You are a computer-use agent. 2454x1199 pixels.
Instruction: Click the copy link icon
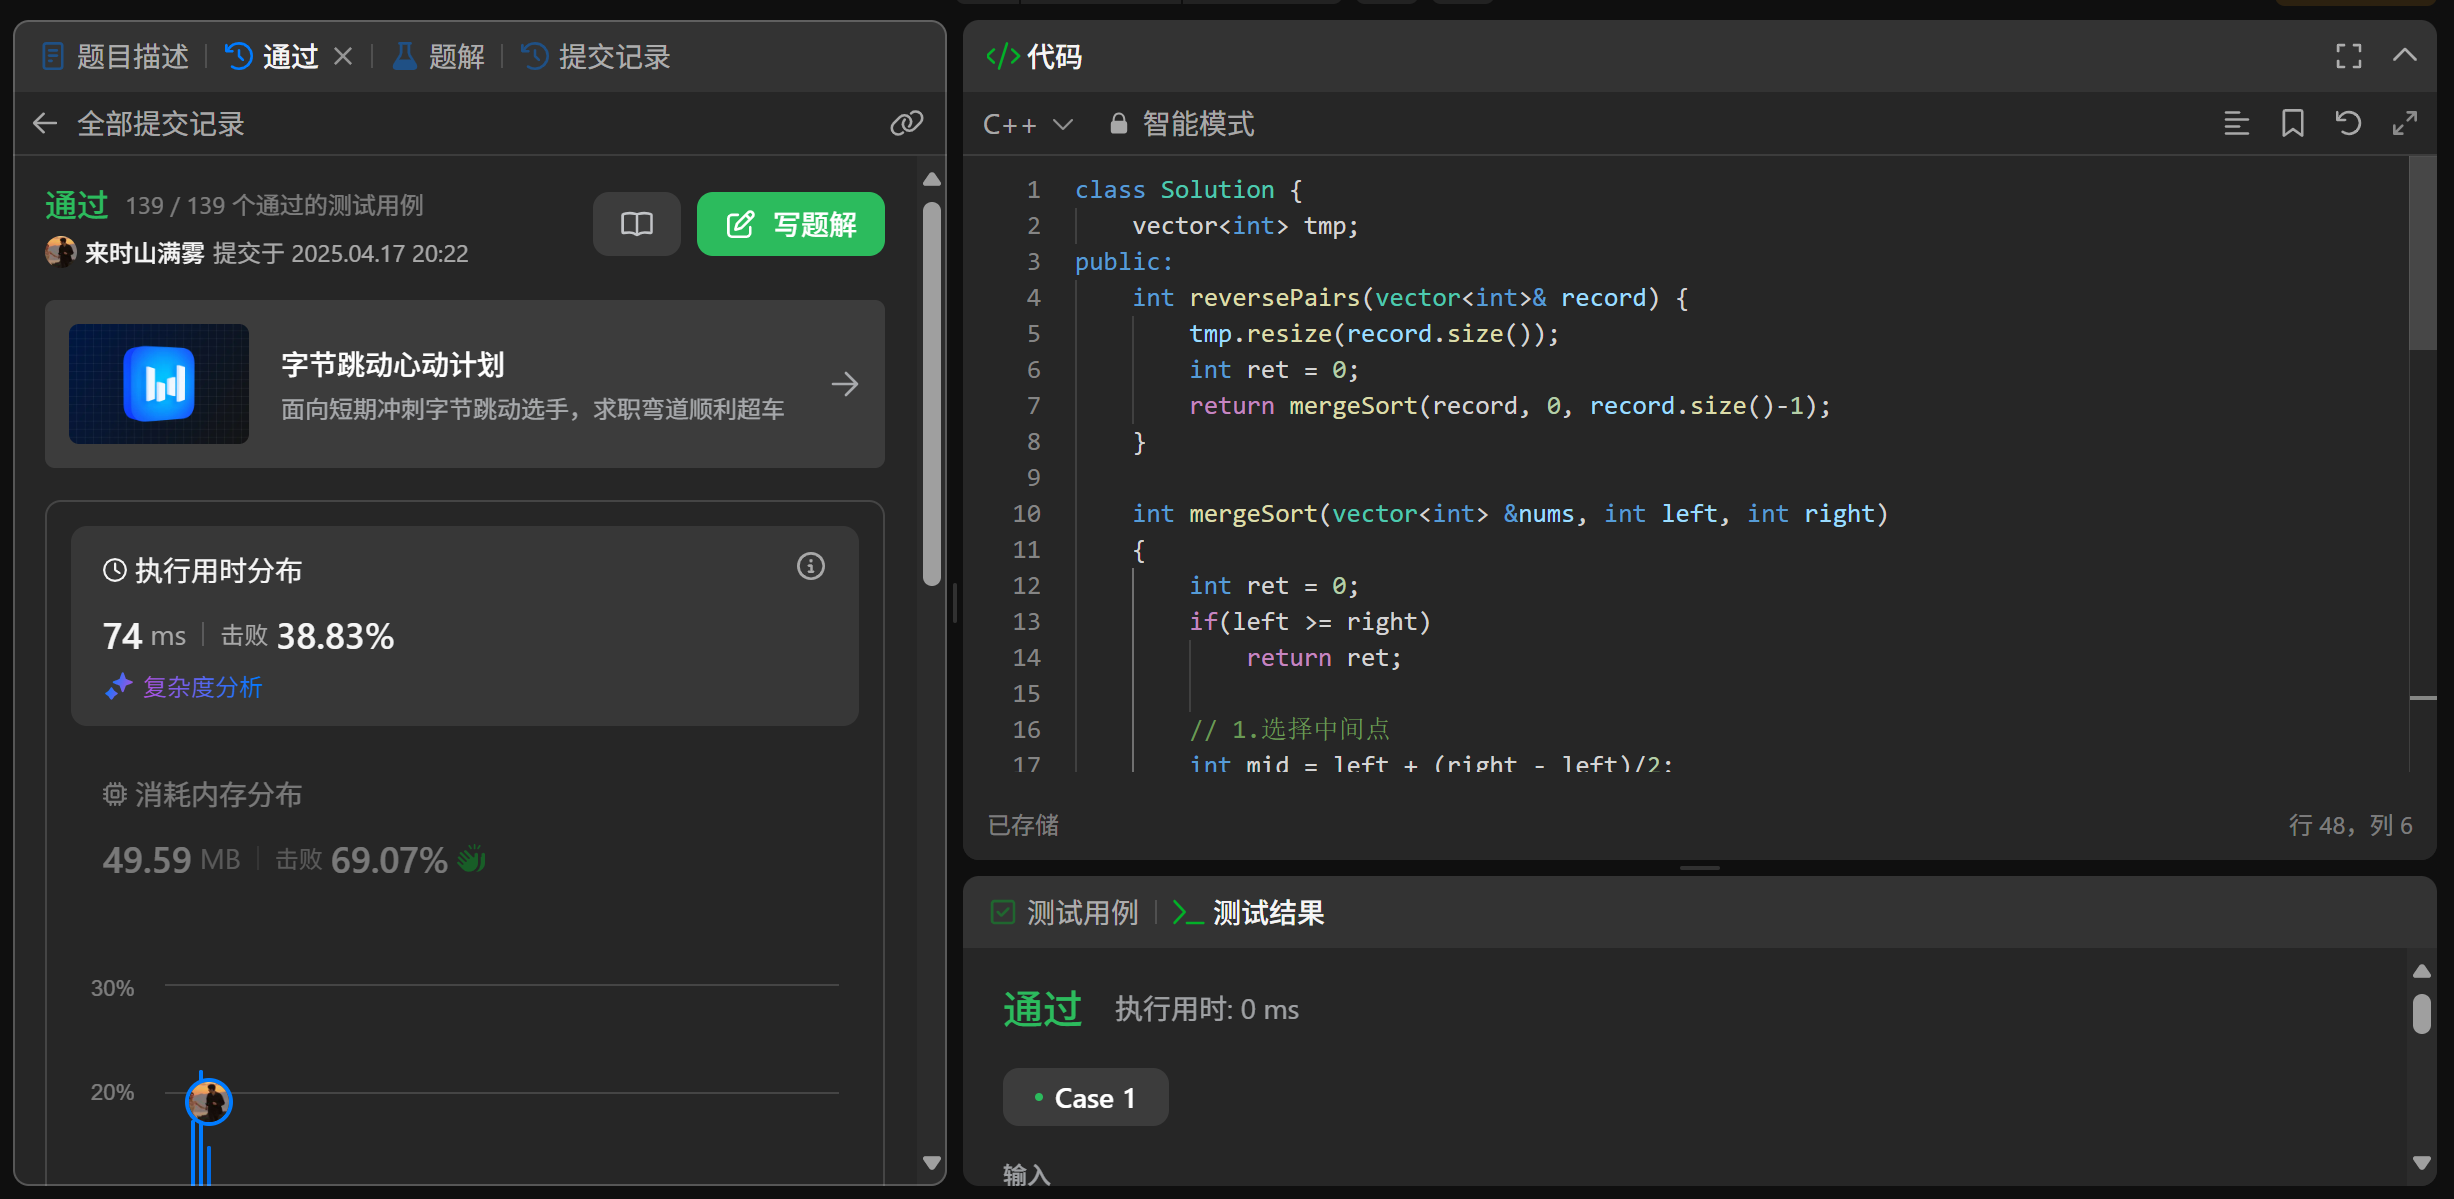coord(906,123)
